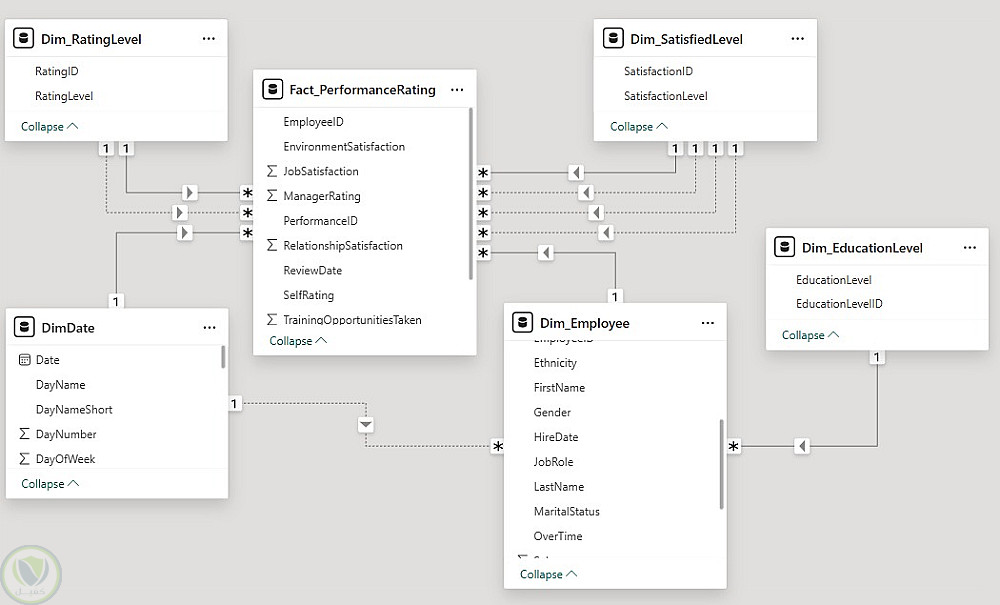Open more options for Fact_PerformanceRating table
The height and width of the screenshot is (605, 1000).
457,89
